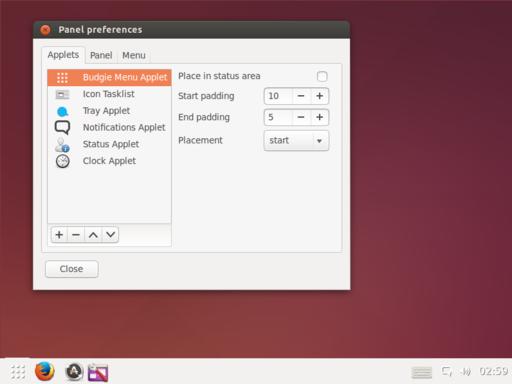The width and height of the screenshot is (512, 384).
Task: Switch to the Panel tab
Action: coord(101,55)
